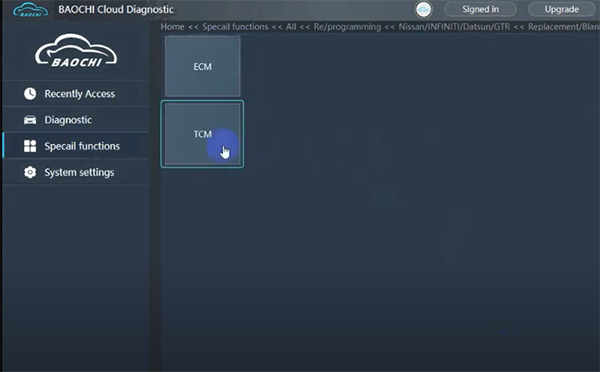Click the System settings gear icon

(x=30, y=172)
